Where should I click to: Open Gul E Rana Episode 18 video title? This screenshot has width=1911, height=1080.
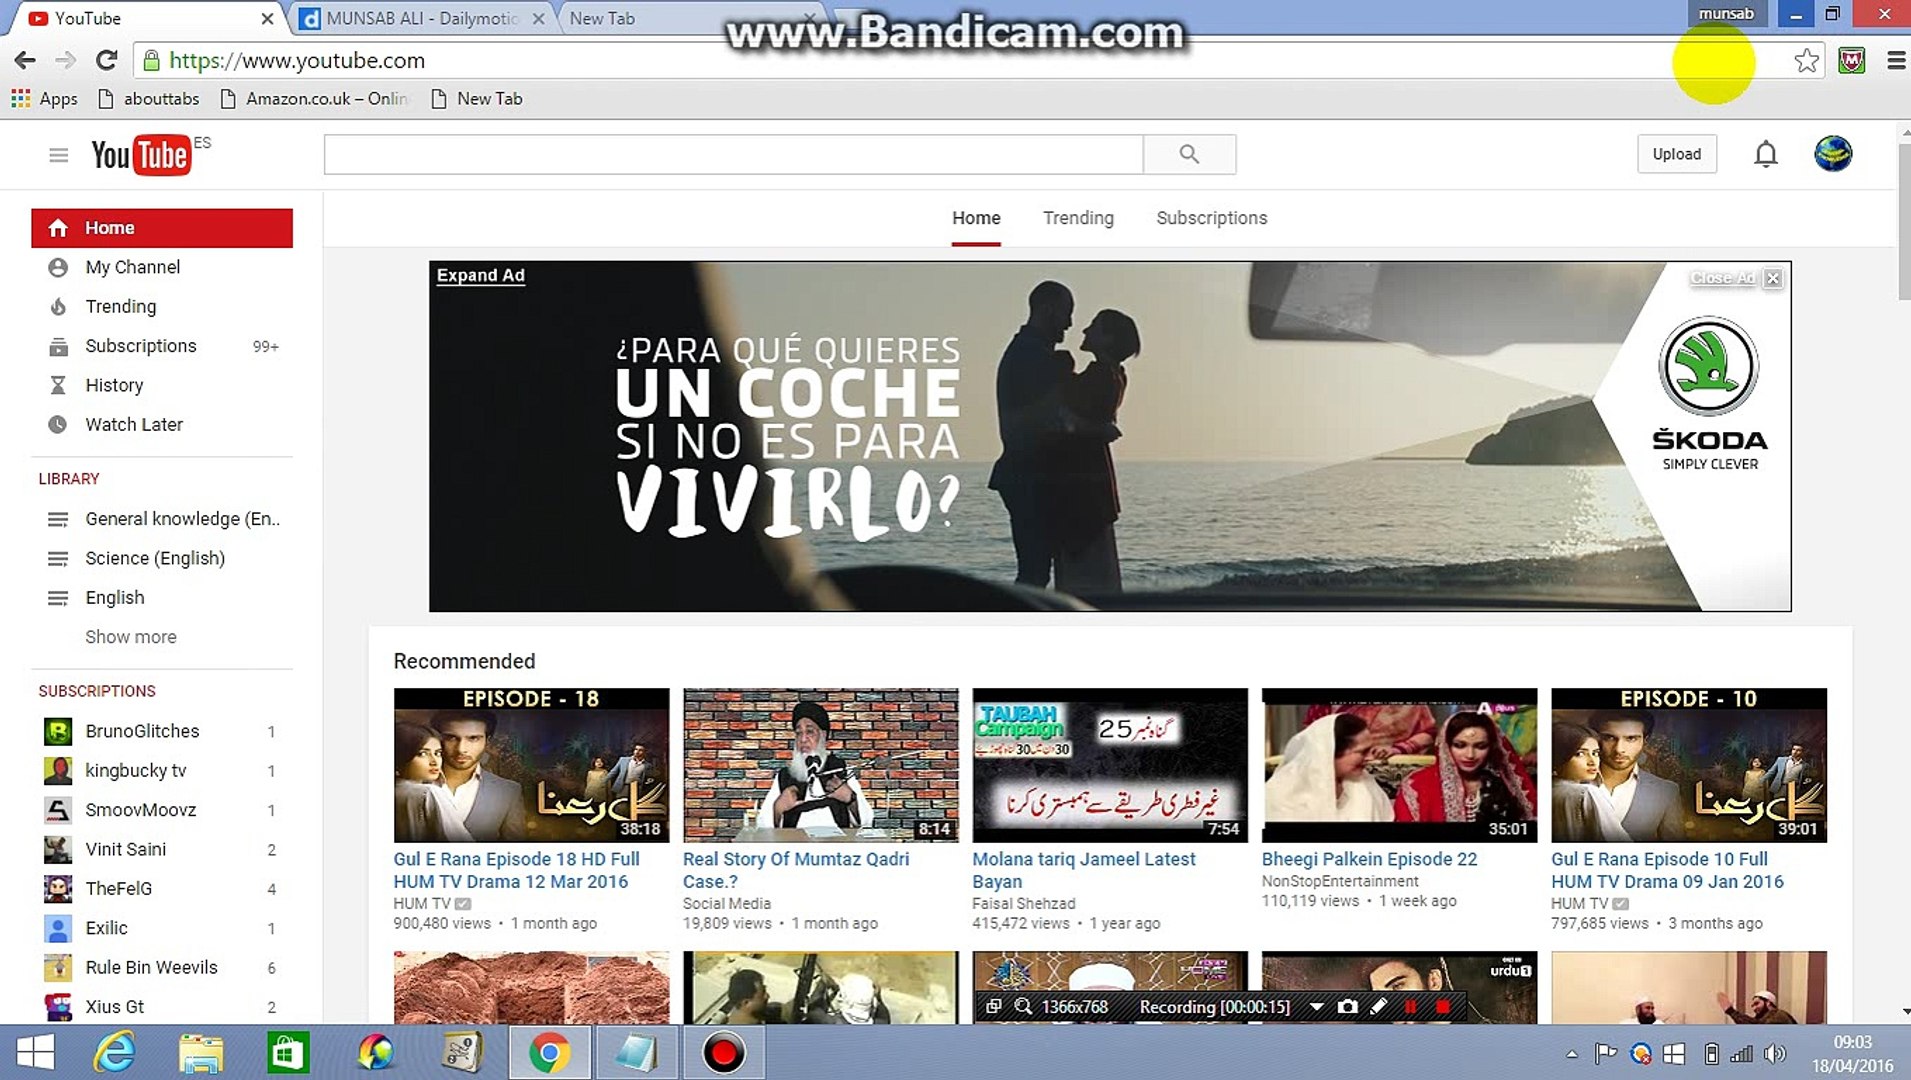click(516, 870)
